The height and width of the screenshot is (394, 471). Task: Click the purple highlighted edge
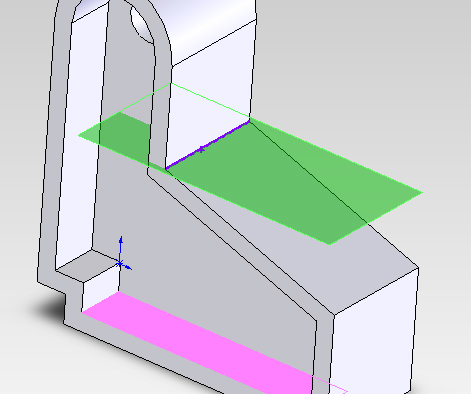pos(208,145)
